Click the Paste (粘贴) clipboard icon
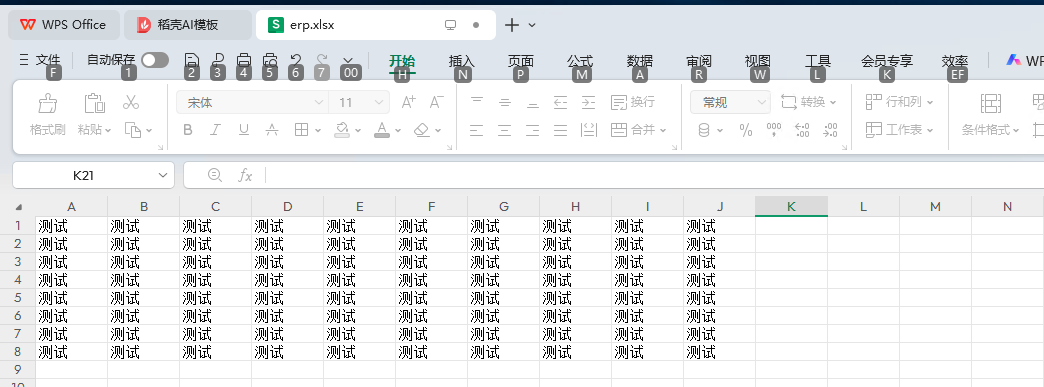This screenshot has width=1044, height=387. point(95,103)
